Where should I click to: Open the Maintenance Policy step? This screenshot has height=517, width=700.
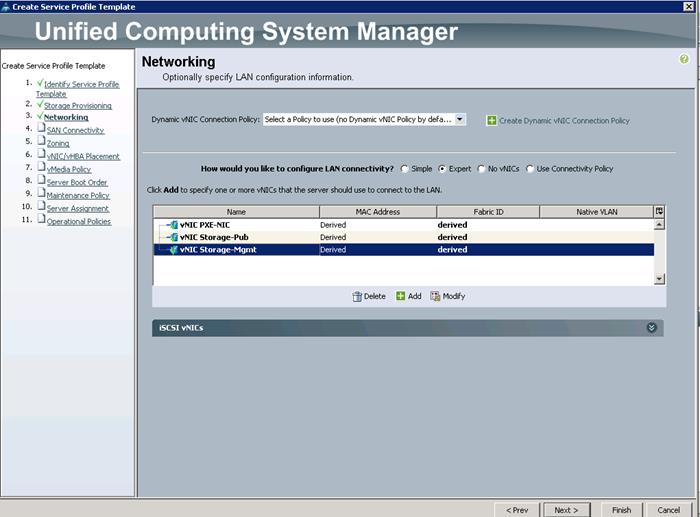(78, 195)
